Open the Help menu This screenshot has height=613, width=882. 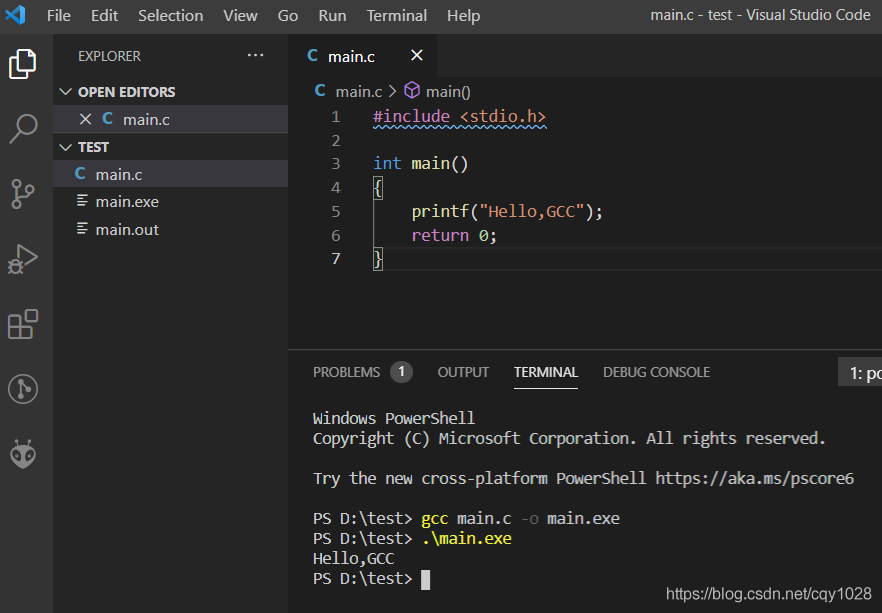pyautogui.click(x=464, y=16)
